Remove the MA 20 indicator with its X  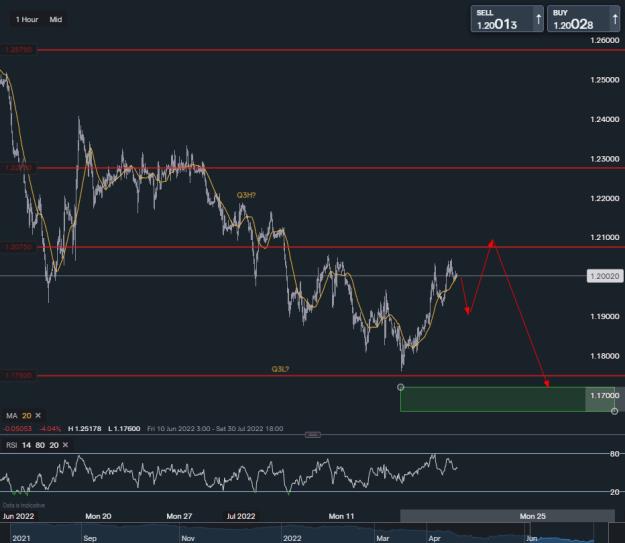pyautogui.click(x=38, y=415)
